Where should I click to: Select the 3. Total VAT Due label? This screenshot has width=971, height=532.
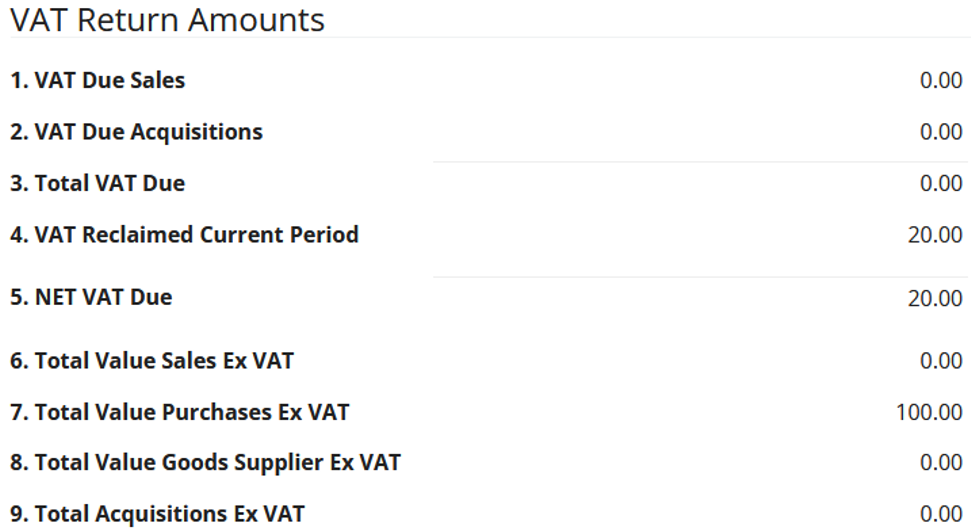(x=97, y=183)
